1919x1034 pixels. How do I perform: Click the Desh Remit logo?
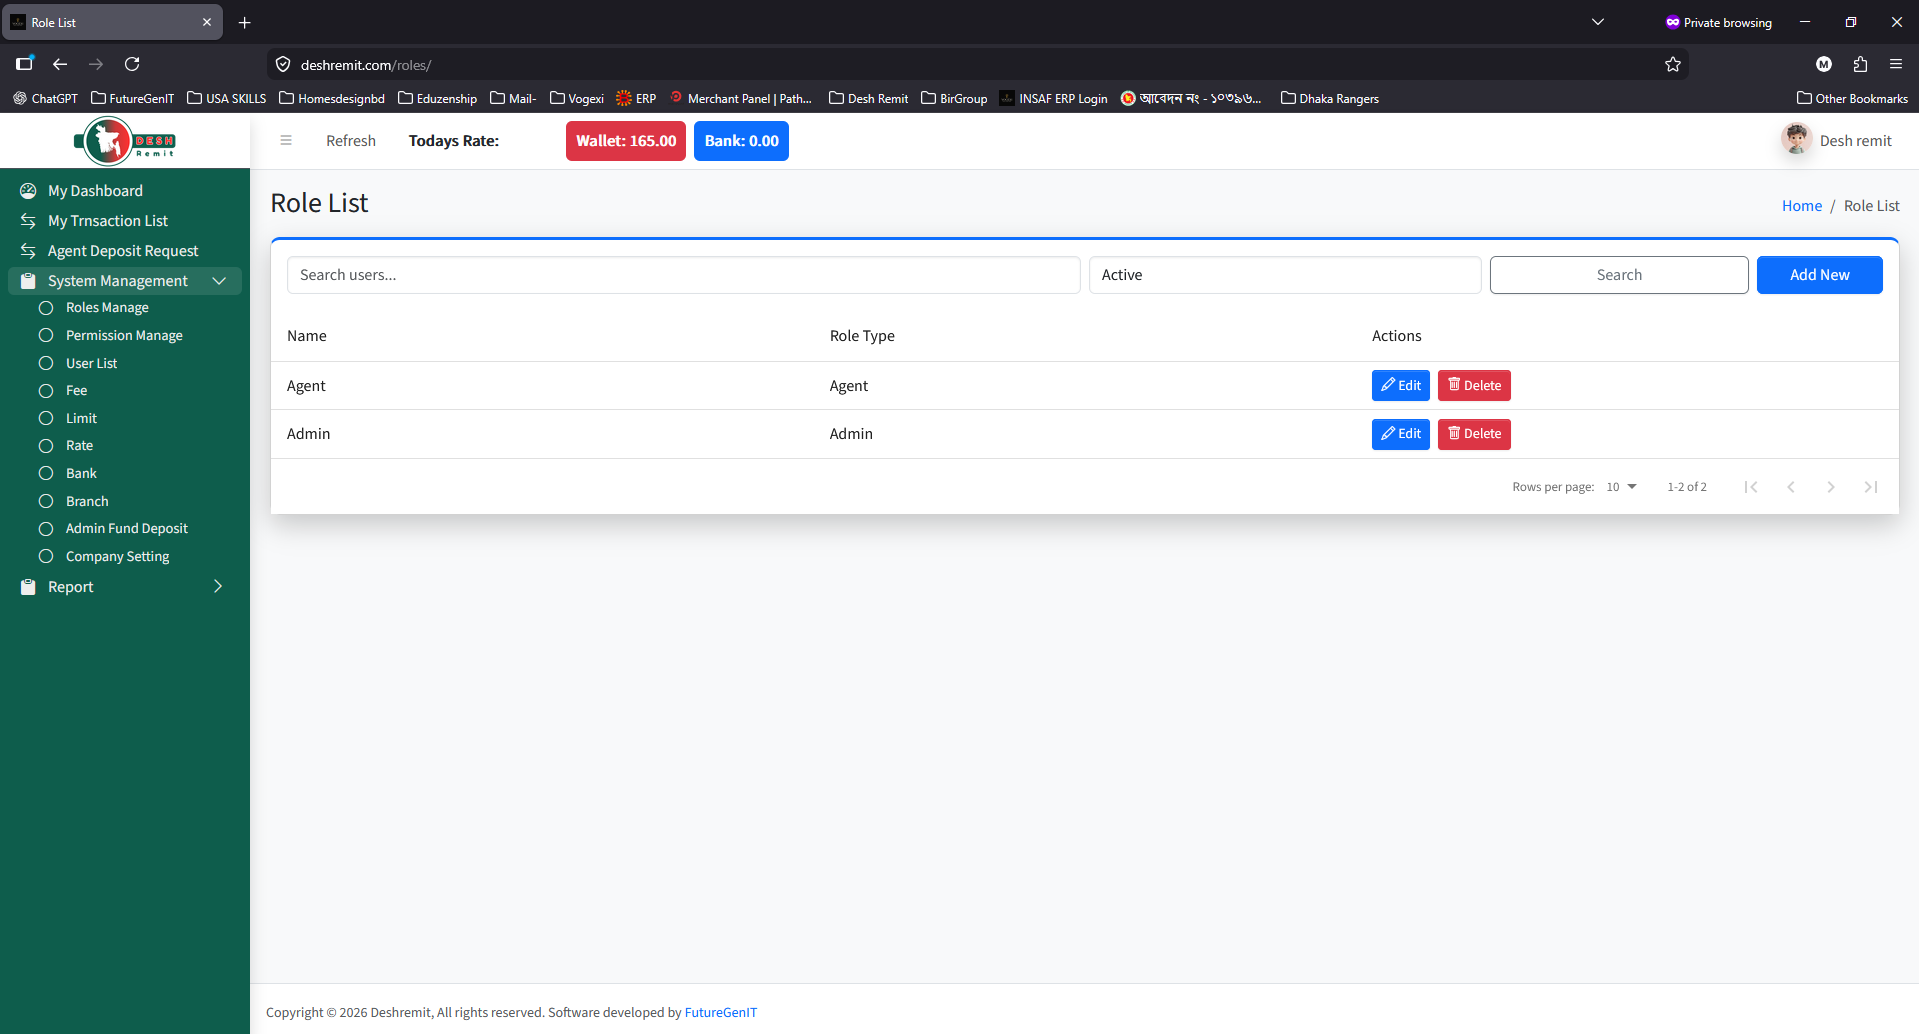(125, 141)
